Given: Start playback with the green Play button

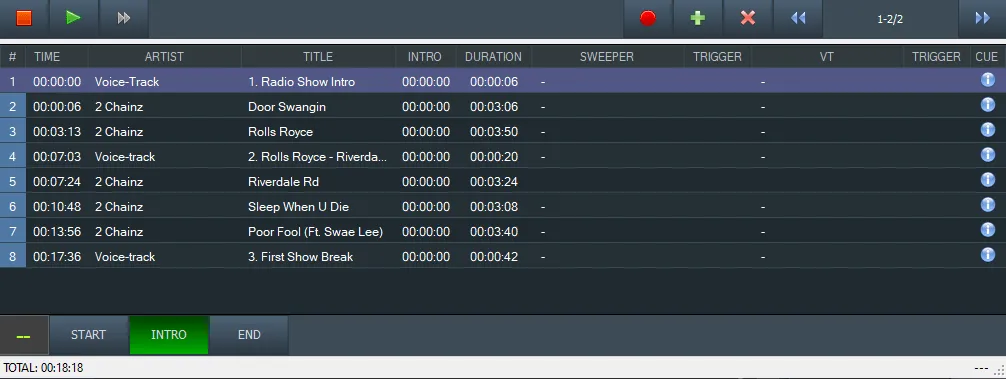Looking at the screenshot, I should [74, 18].
